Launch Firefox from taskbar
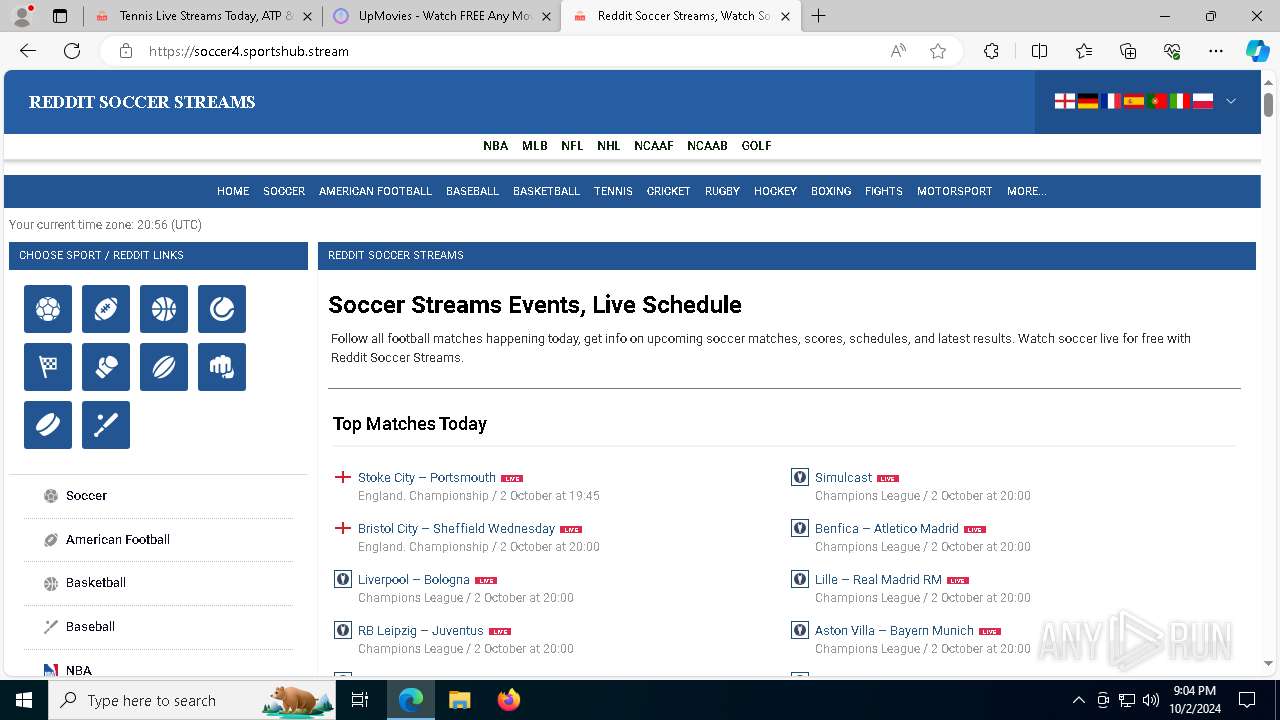Image resolution: width=1280 pixels, height=720 pixels. pyautogui.click(x=509, y=700)
